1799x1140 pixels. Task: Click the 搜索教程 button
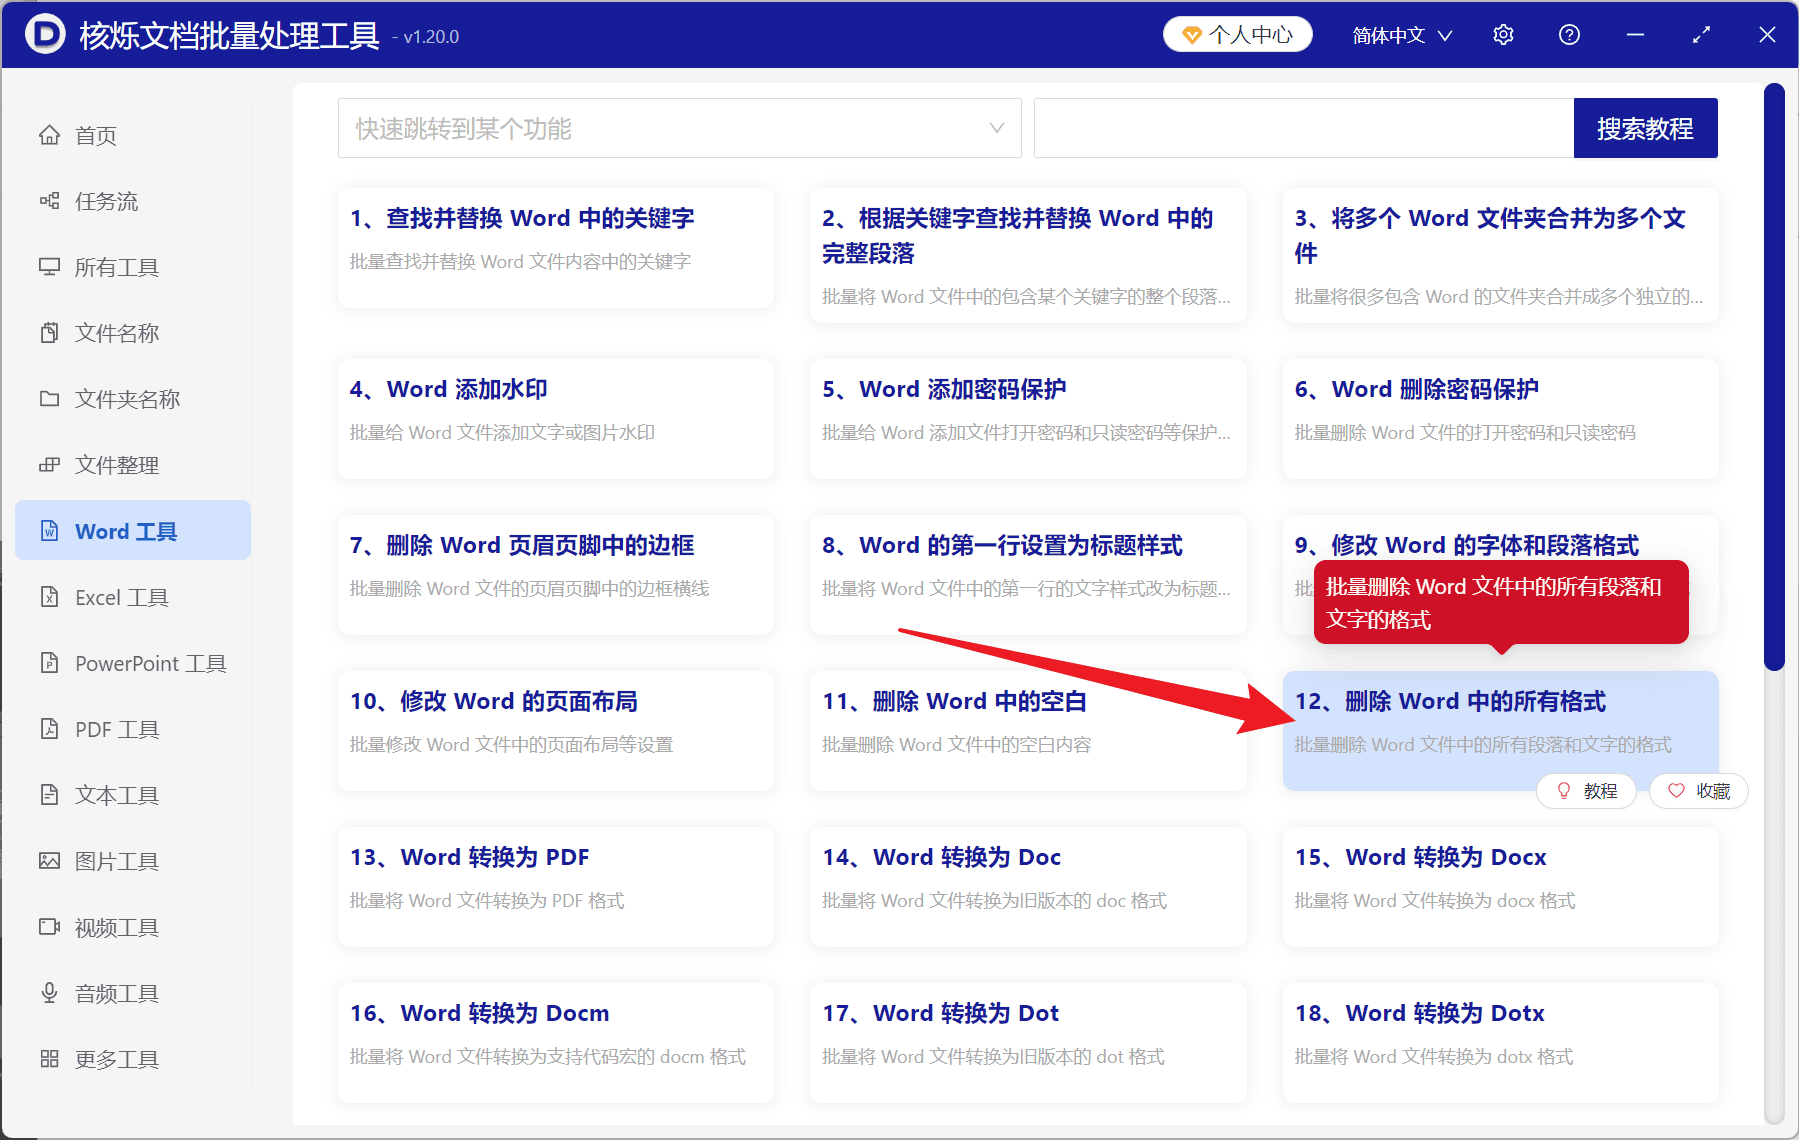tap(1645, 128)
